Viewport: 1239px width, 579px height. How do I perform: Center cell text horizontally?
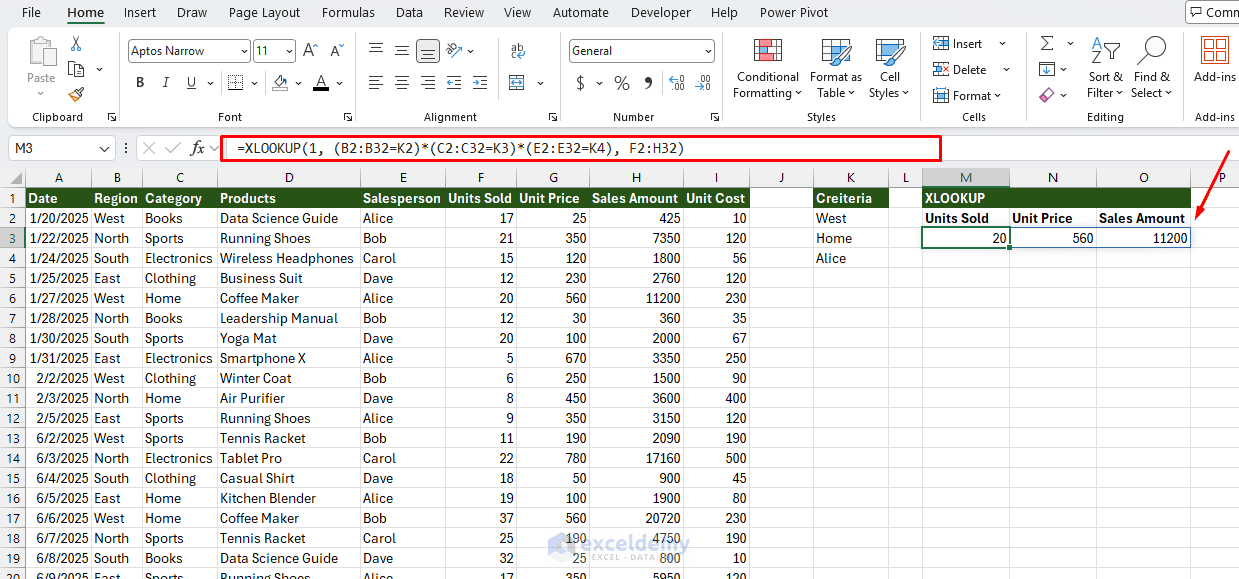(x=401, y=83)
